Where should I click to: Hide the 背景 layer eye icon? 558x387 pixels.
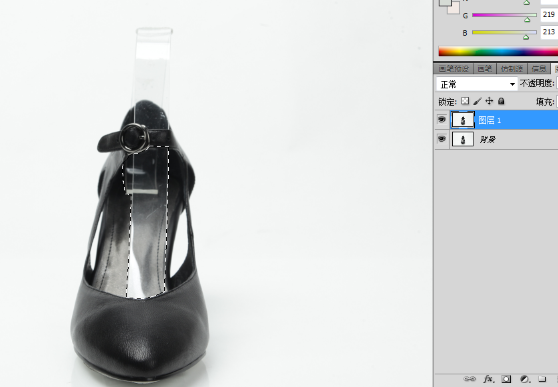[442, 138]
